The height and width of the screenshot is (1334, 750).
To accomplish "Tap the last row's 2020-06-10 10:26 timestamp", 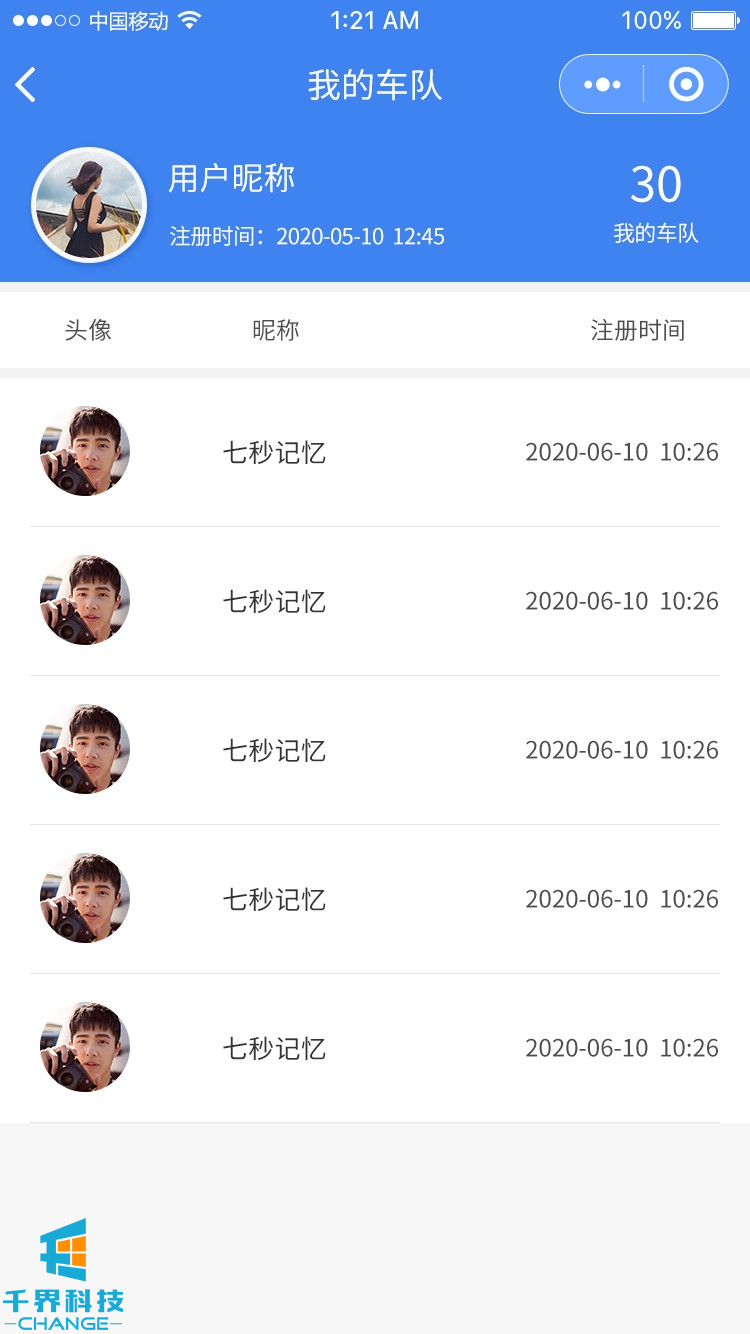I will click(621, 1048).
